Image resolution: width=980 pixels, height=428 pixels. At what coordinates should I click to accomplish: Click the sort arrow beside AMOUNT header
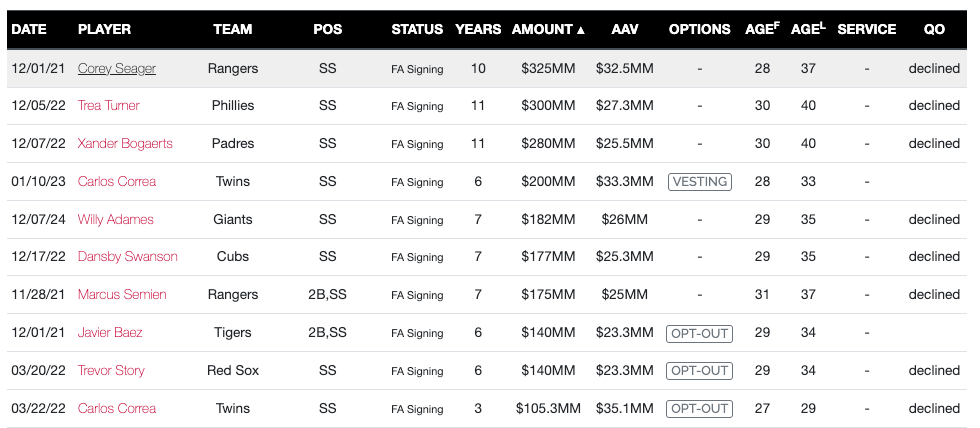click(x=581, y=30)
